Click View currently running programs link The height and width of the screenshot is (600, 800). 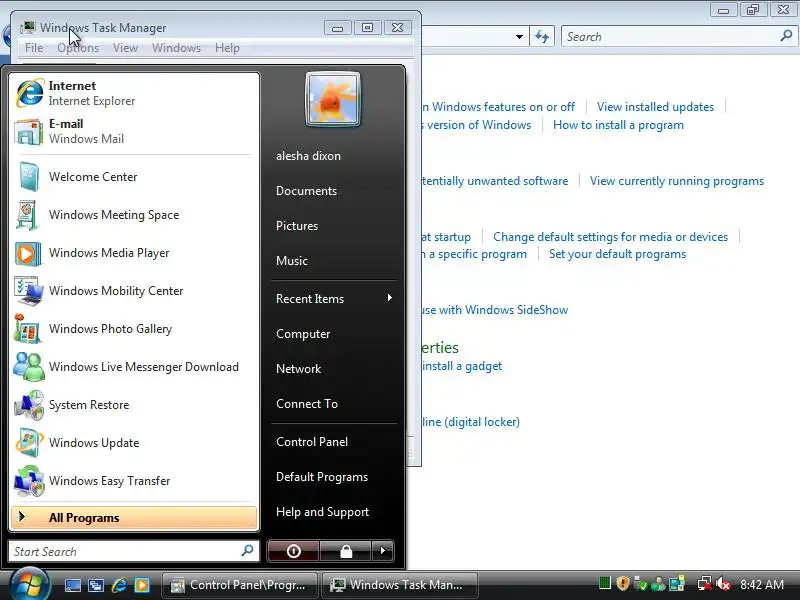pyautogui.click(x=677, y=181)
